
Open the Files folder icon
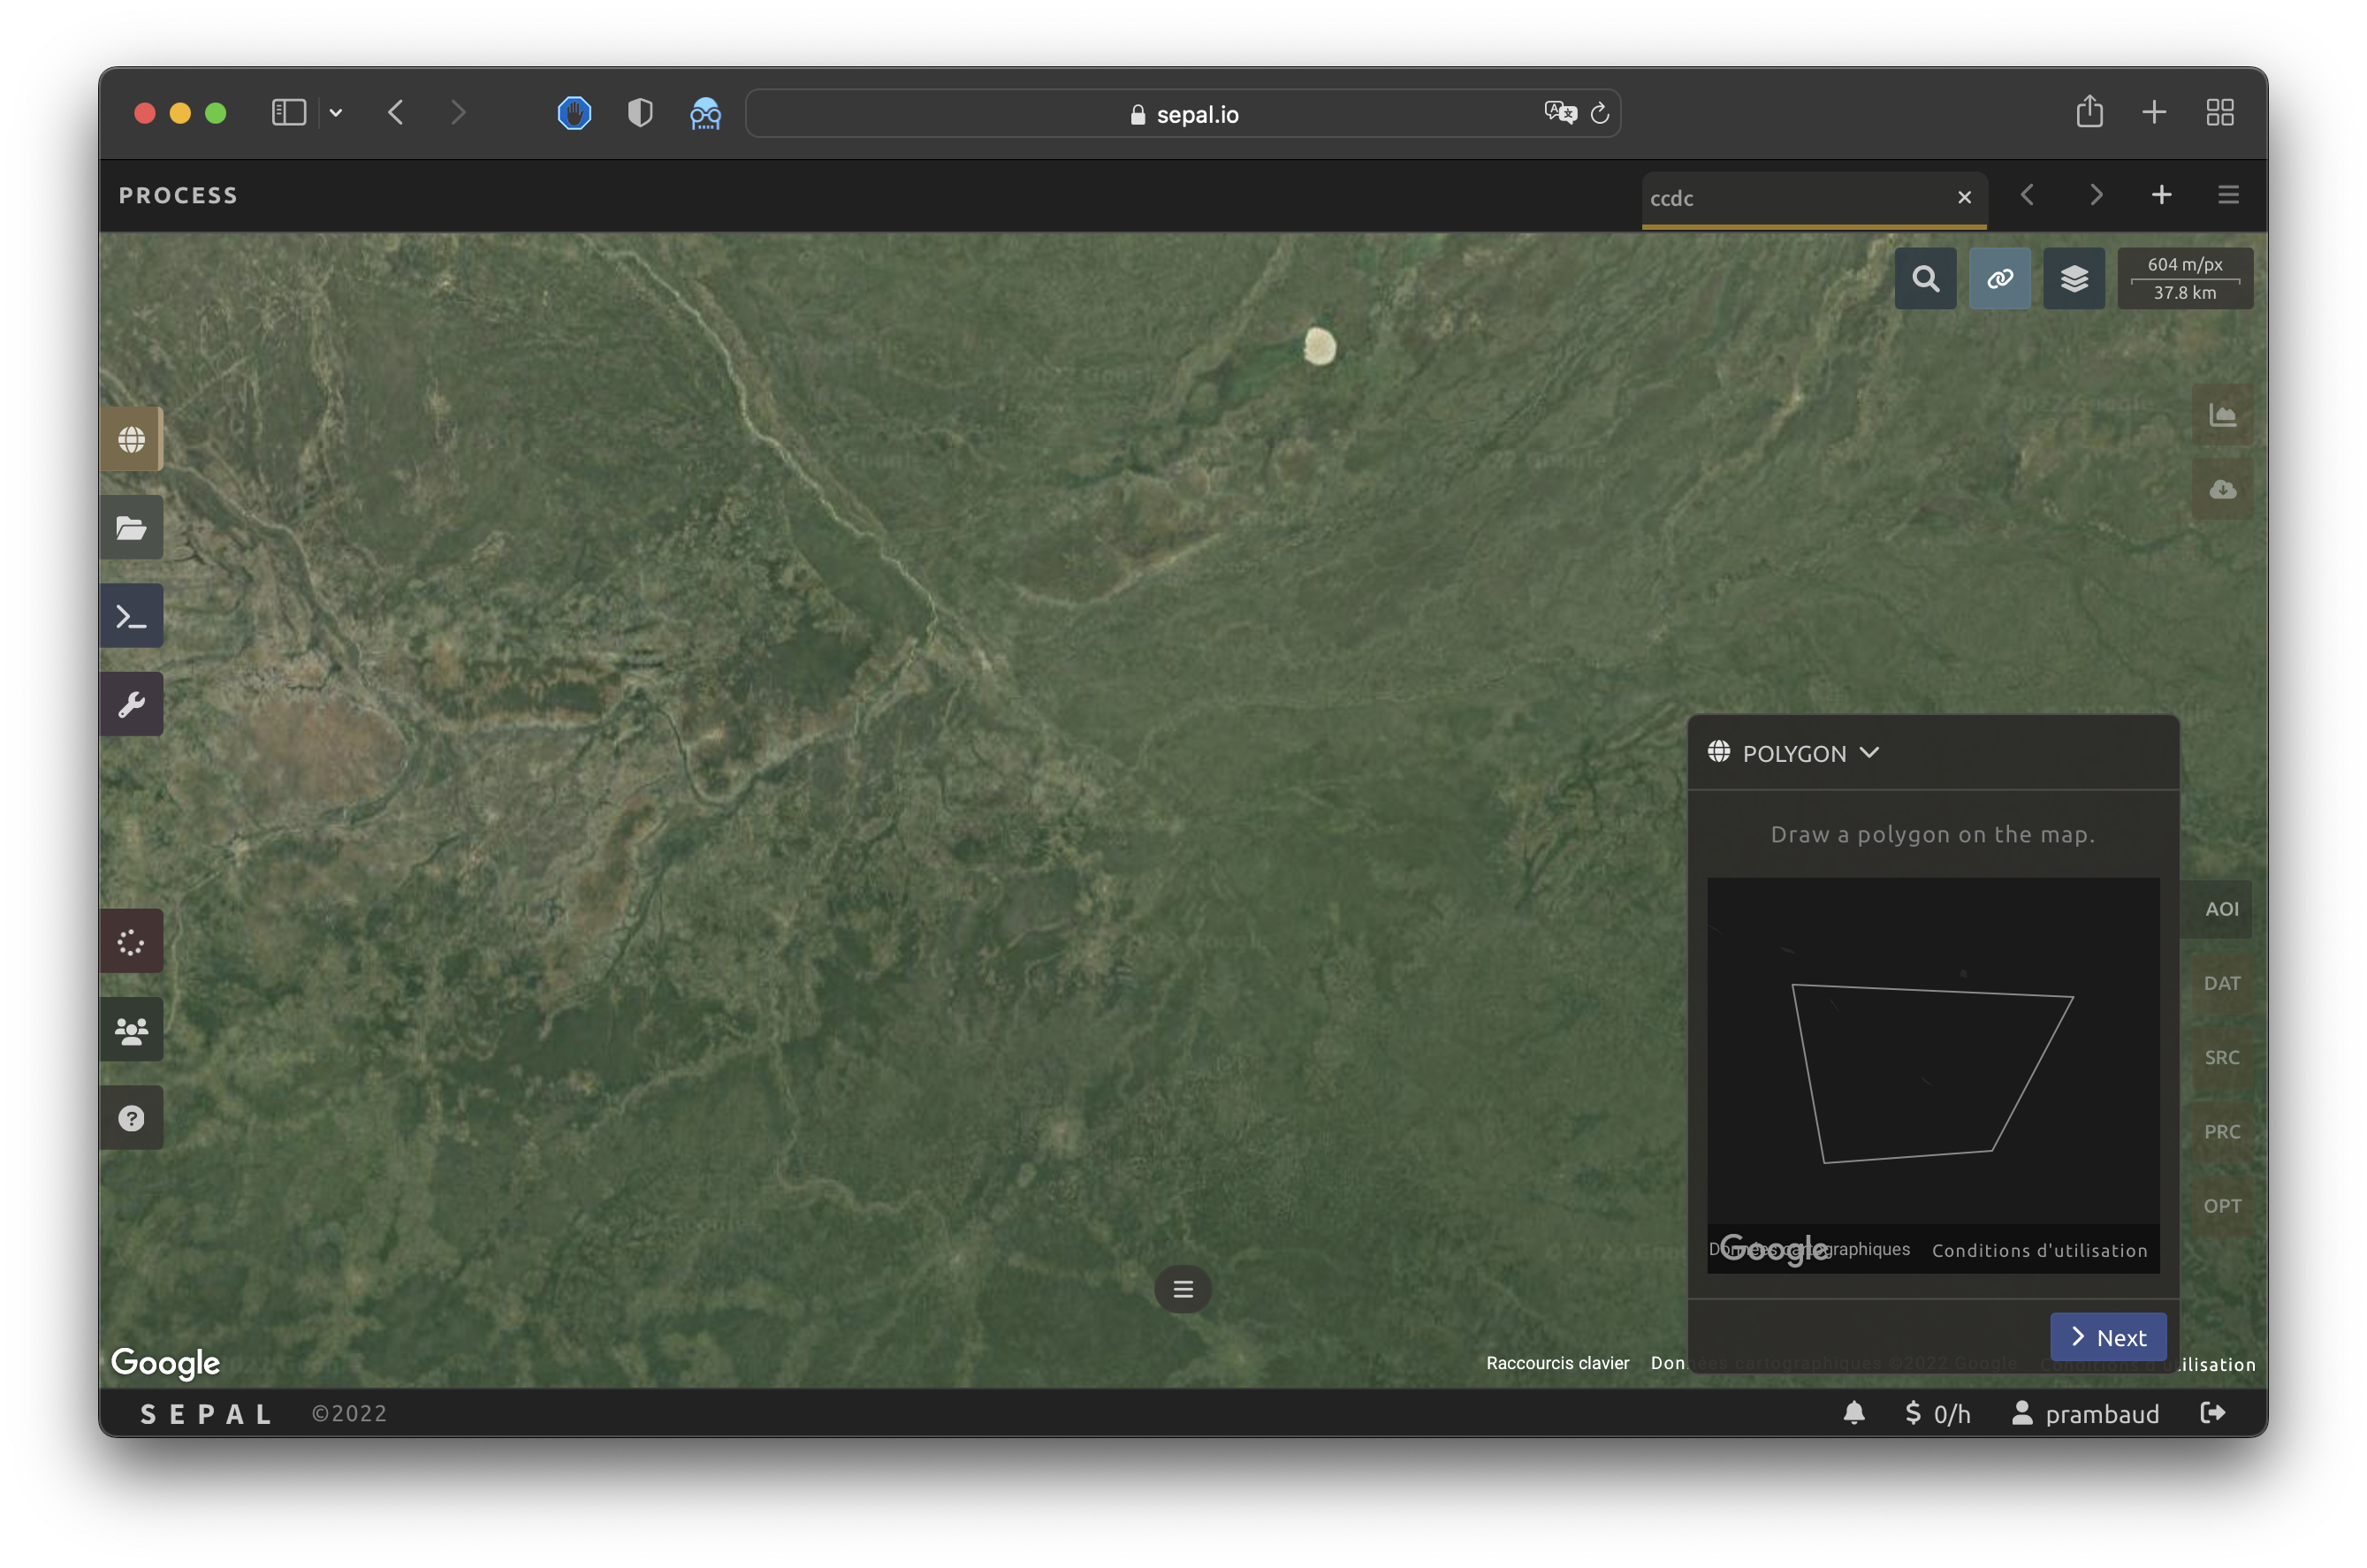(x=131, y=527)
